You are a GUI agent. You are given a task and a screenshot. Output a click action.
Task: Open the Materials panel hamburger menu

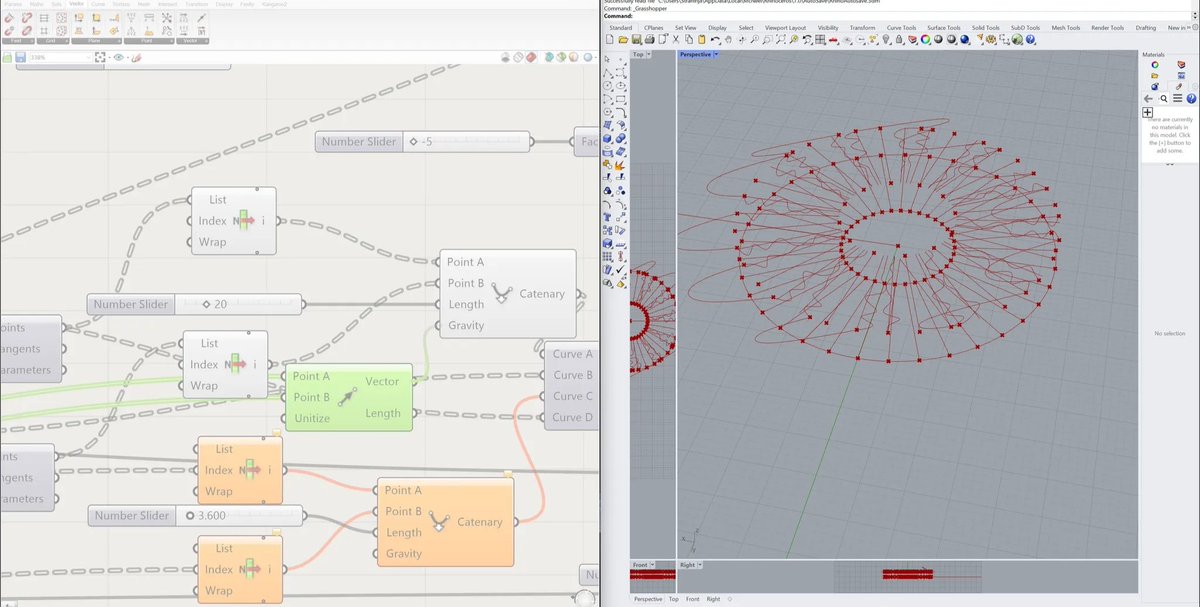click(1178, 98)
